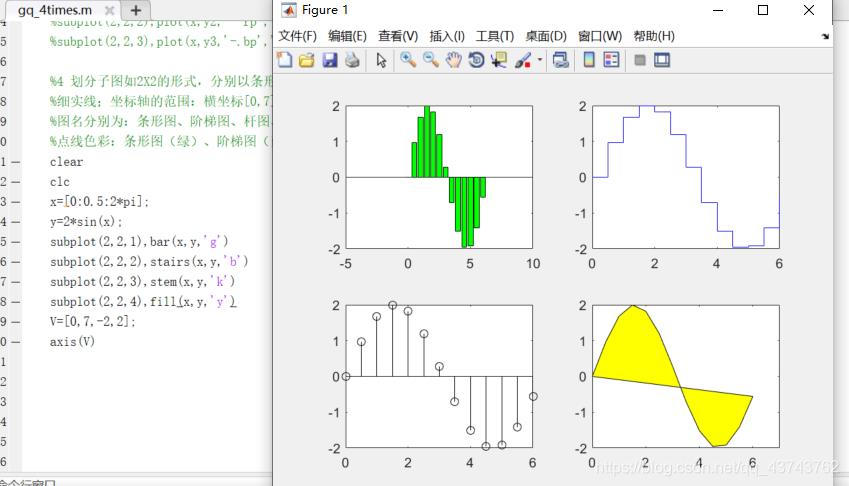Click the Link Plot toolbar icon

(560, 60)
